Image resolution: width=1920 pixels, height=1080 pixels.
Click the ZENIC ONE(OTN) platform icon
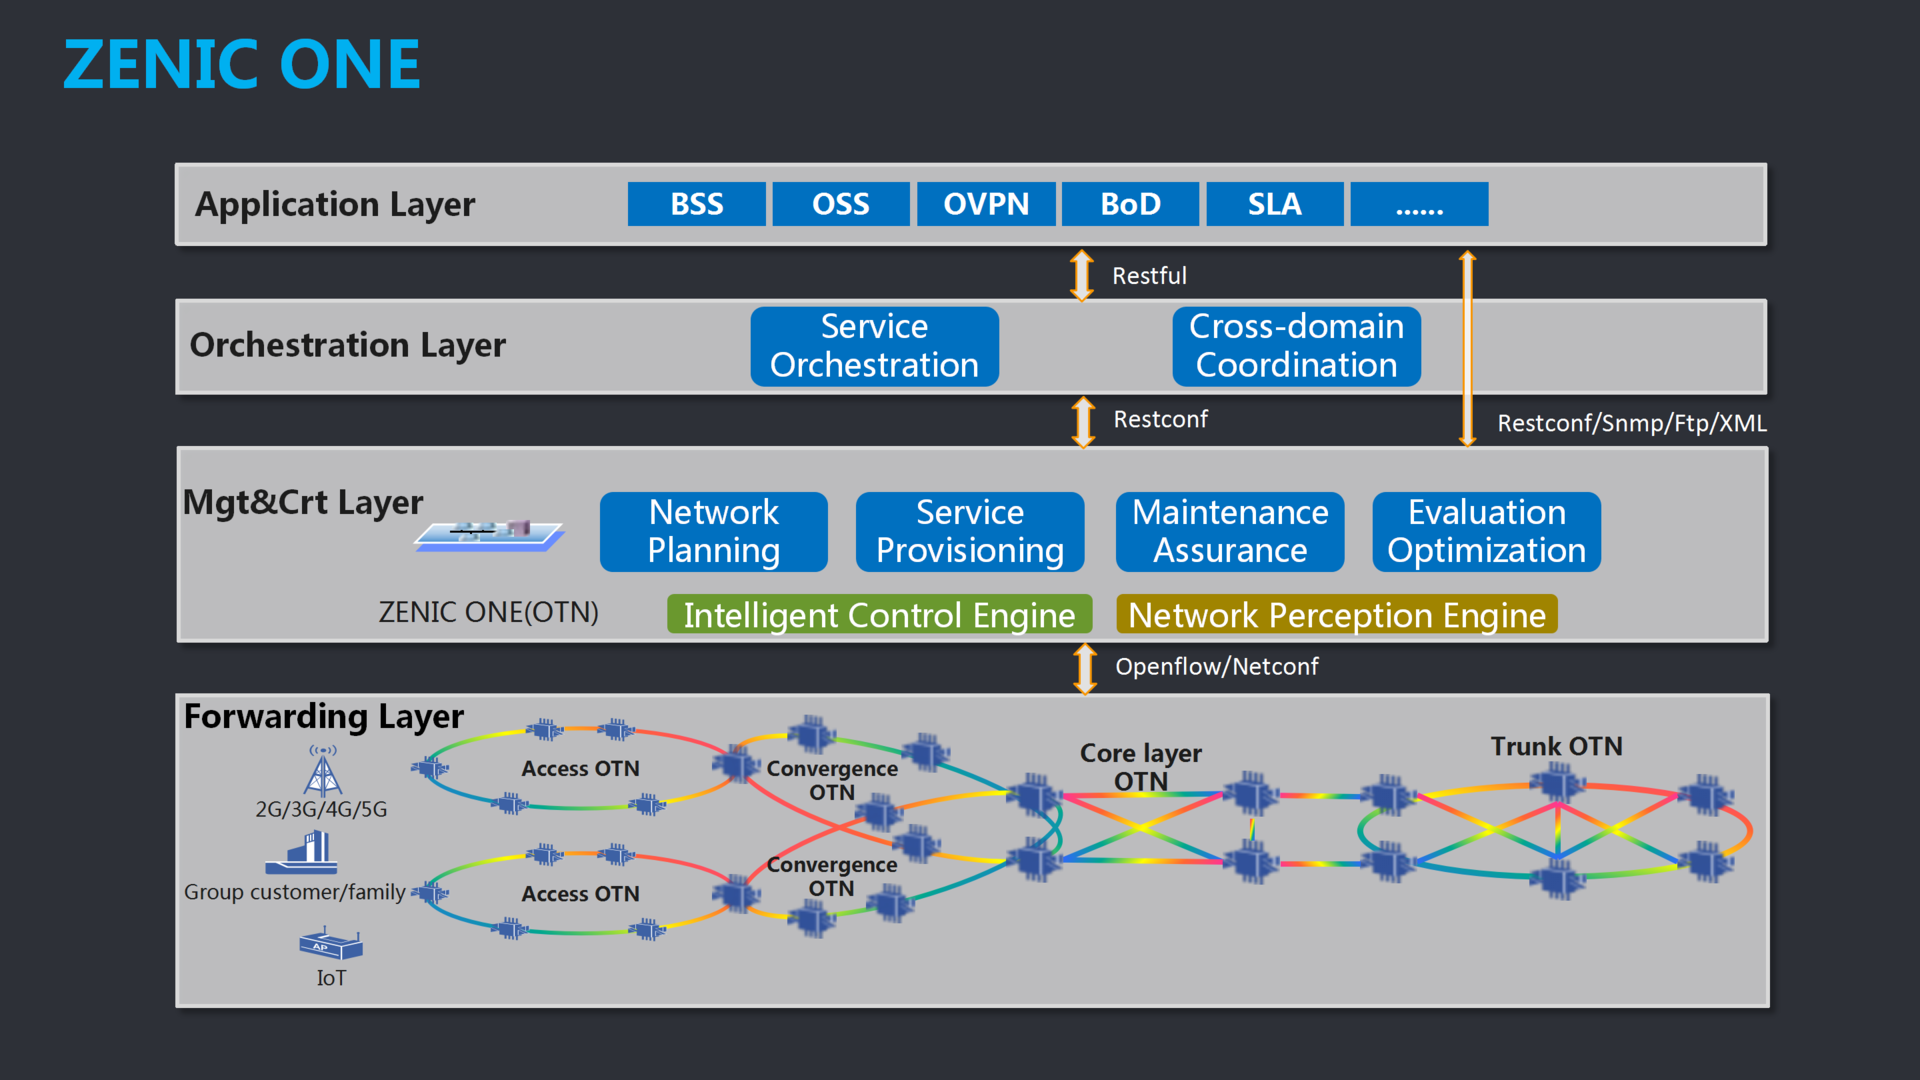coord(490,535)
